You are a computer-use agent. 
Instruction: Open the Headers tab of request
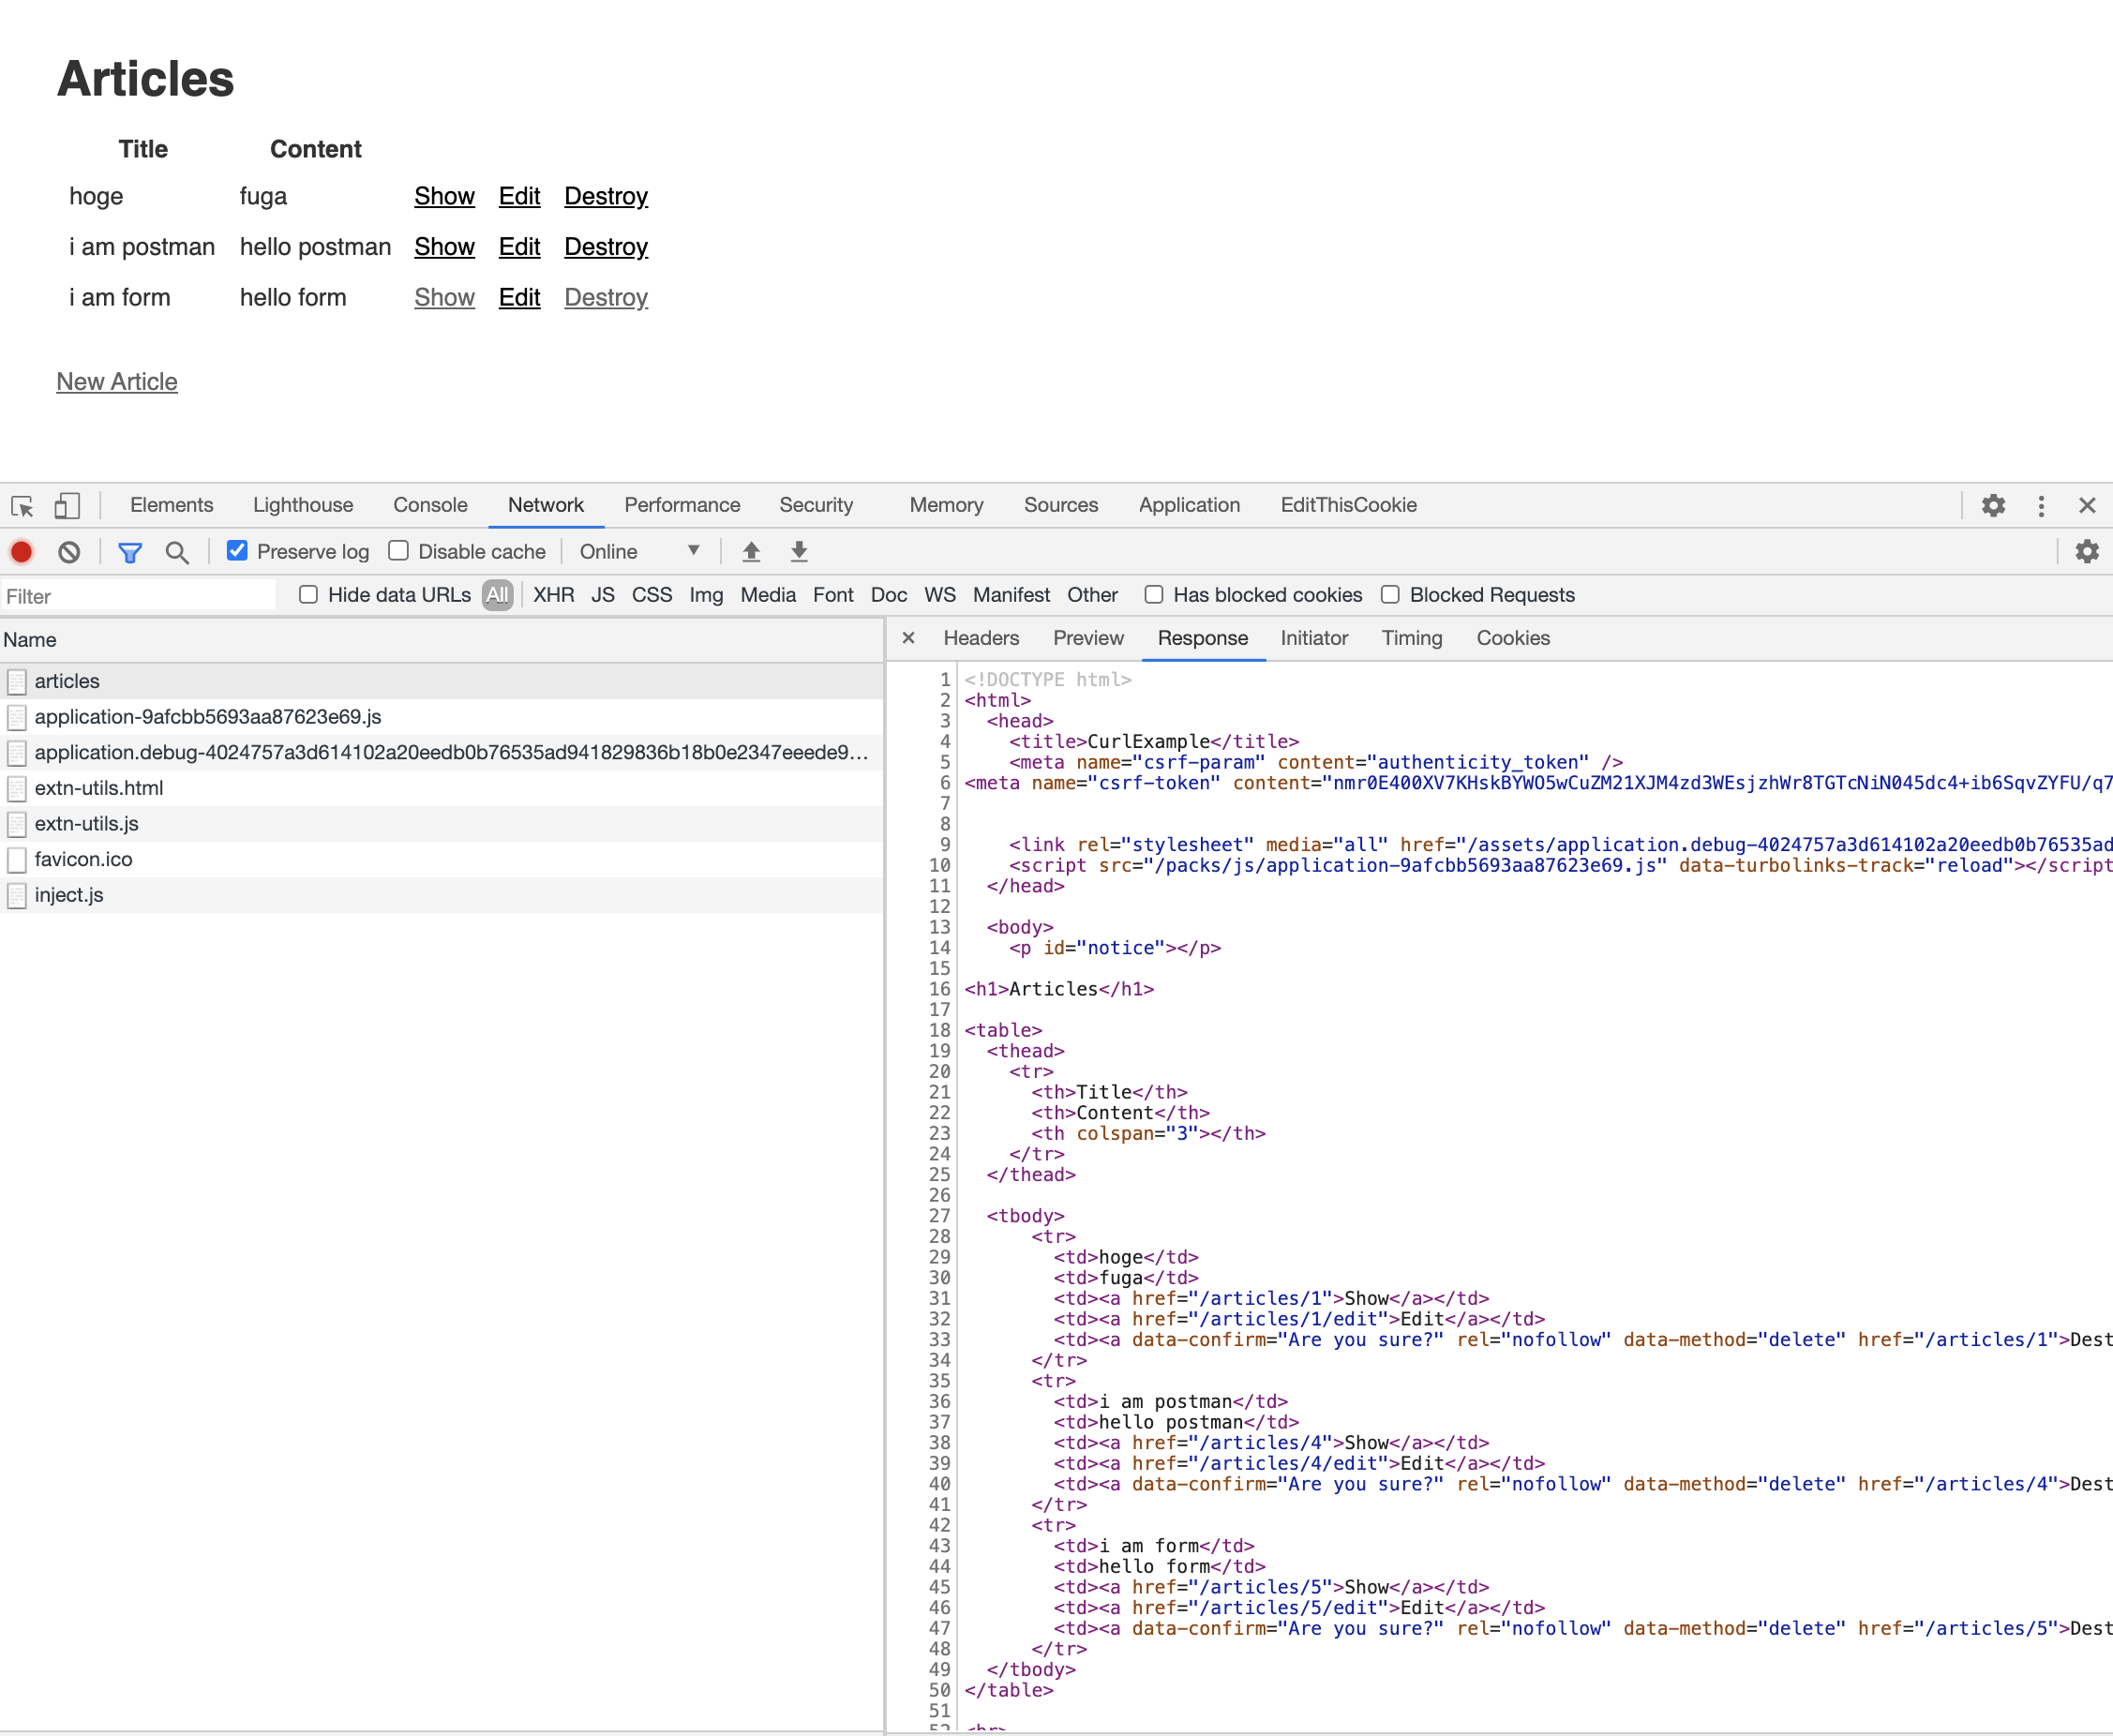pos(980,638)
